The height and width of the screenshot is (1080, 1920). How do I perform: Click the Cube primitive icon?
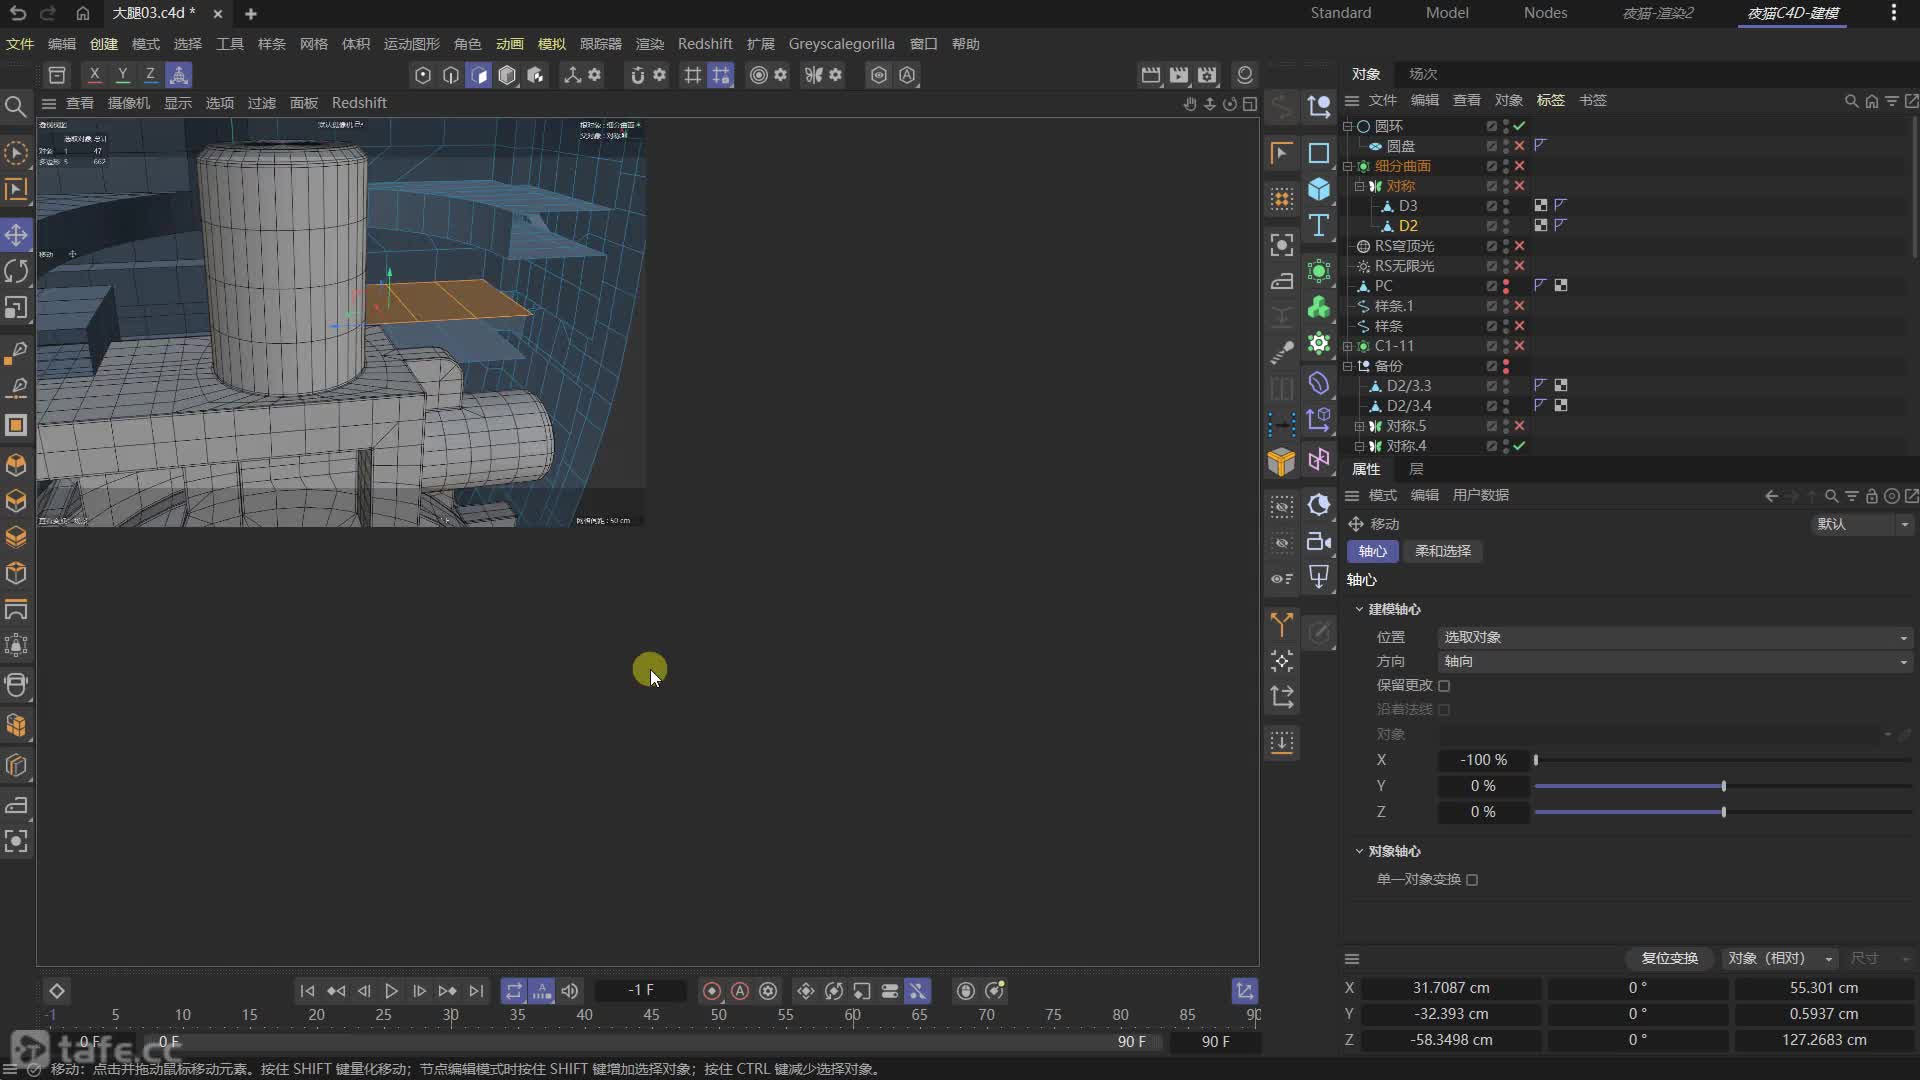click(1319, 189)
